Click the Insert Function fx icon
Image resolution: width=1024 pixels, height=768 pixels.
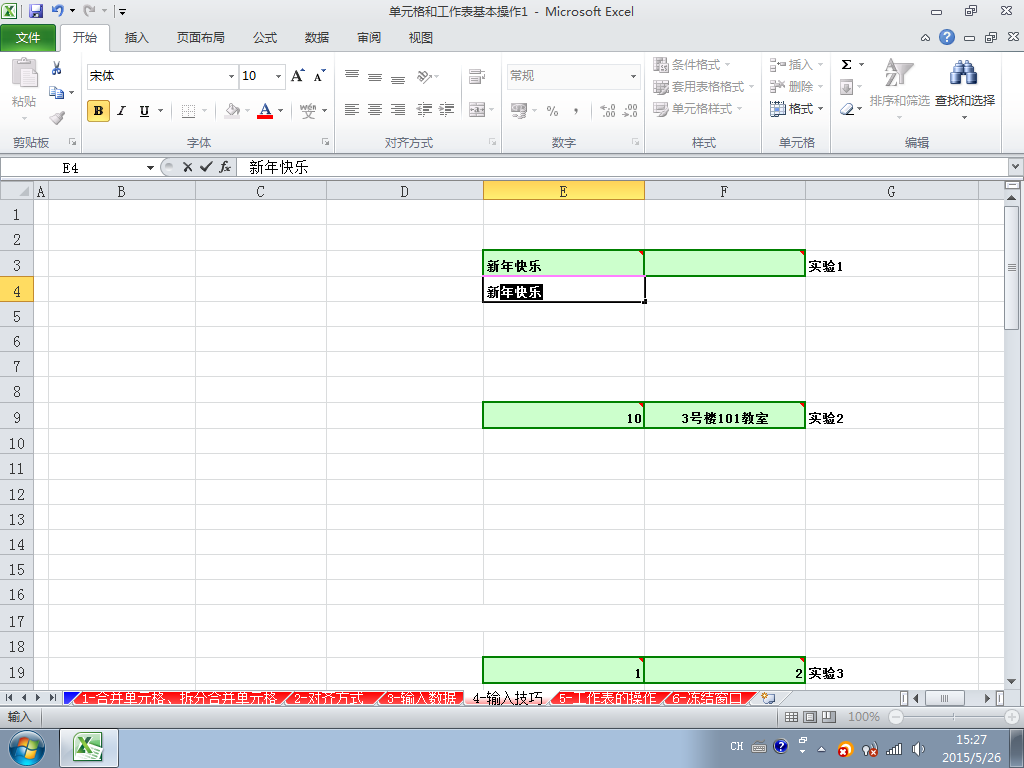click(x=225, y=168)
